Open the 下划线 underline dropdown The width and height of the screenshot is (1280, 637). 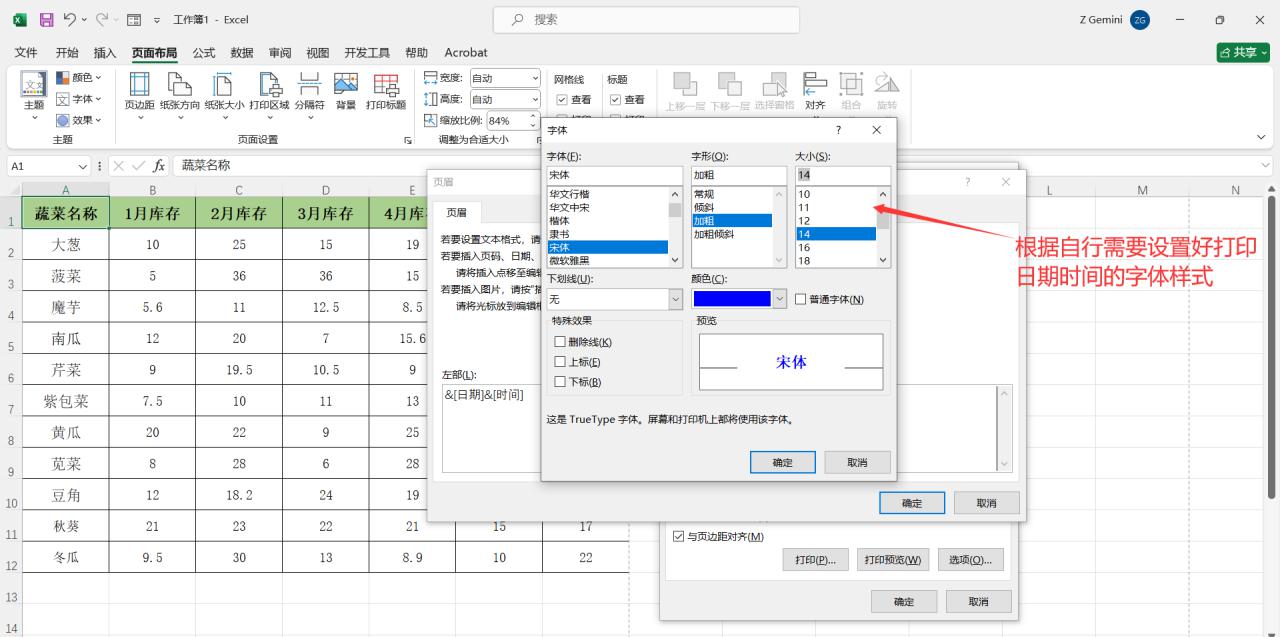point(675,299)
